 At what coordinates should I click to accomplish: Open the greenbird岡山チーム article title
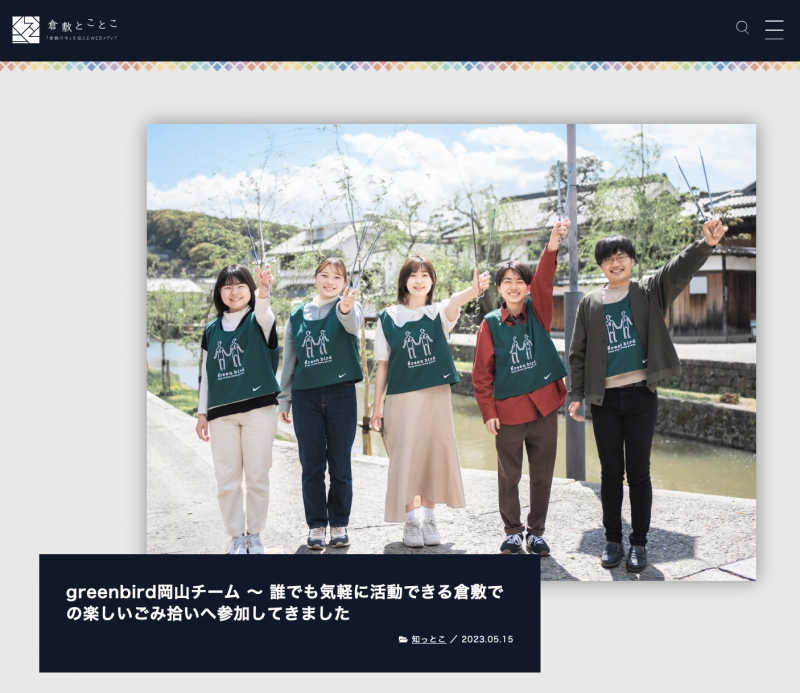pyautogui.click(x=284, y=602)
